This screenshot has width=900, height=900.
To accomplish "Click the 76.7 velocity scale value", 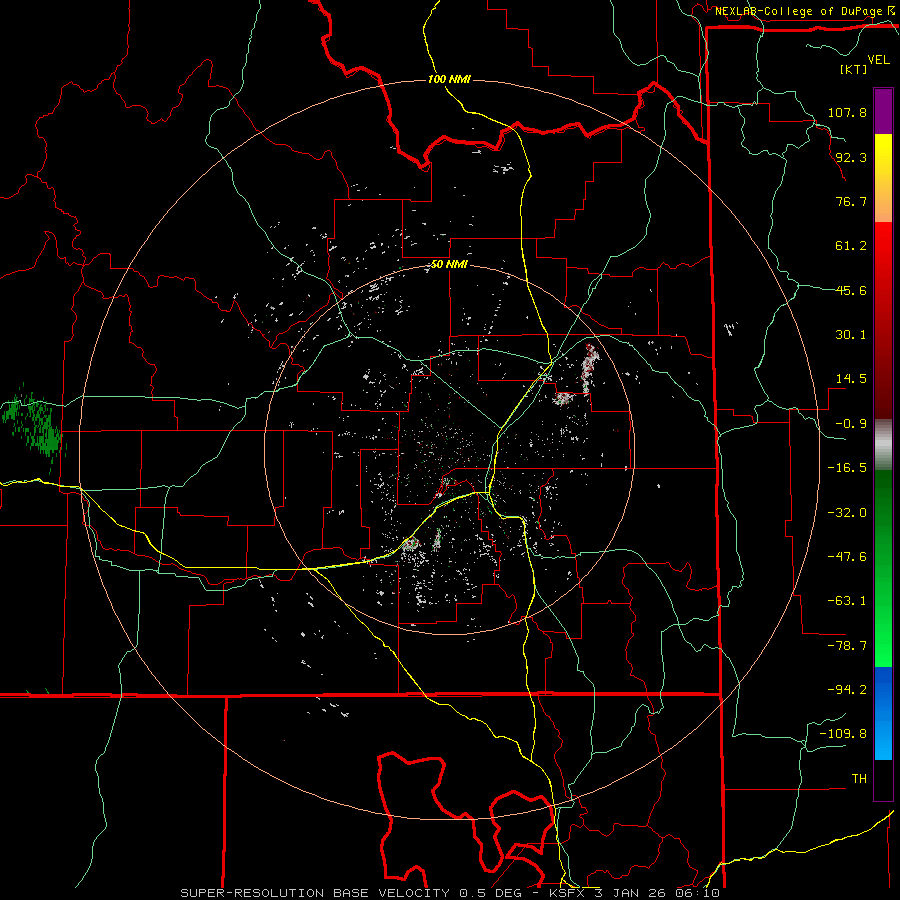I will (851, 201).
